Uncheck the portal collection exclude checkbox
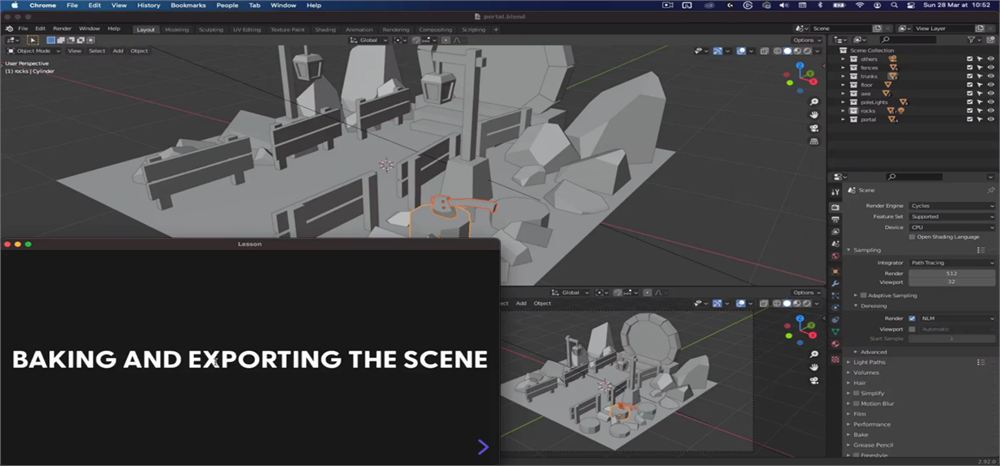The width and height of the screenshot is (1000, 466). tap(970, 119)
